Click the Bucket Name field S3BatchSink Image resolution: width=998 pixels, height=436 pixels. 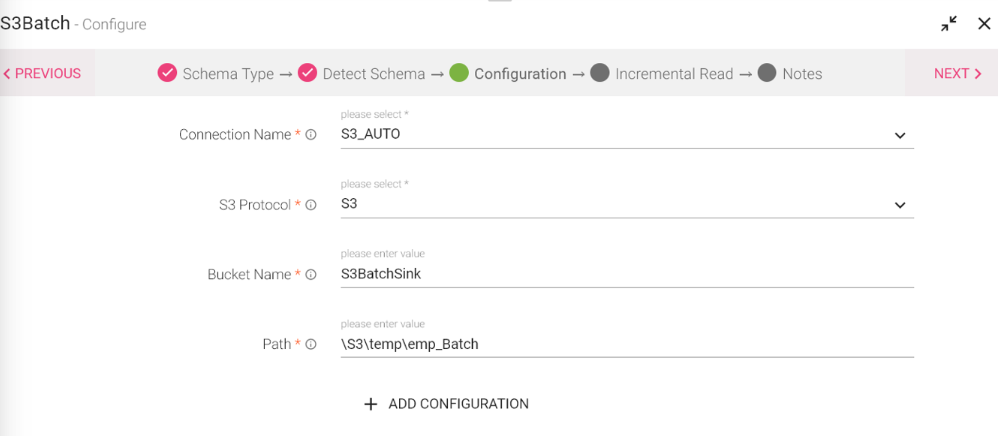(627, 274)
